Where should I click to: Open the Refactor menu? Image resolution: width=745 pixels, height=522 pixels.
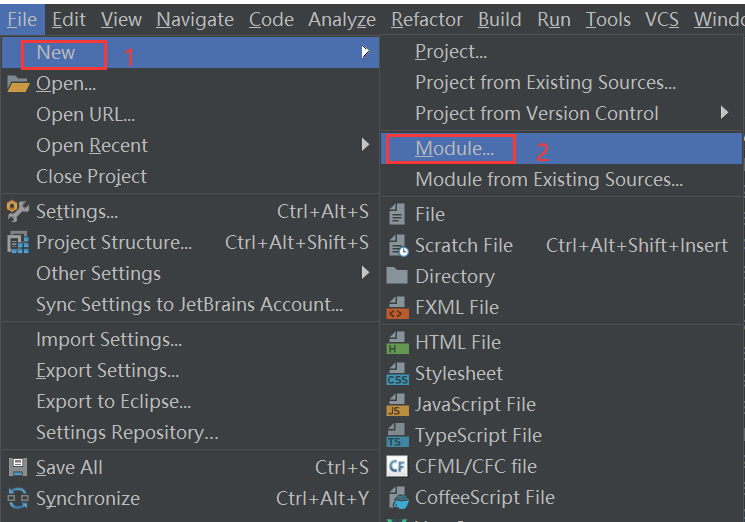point(427,20)
